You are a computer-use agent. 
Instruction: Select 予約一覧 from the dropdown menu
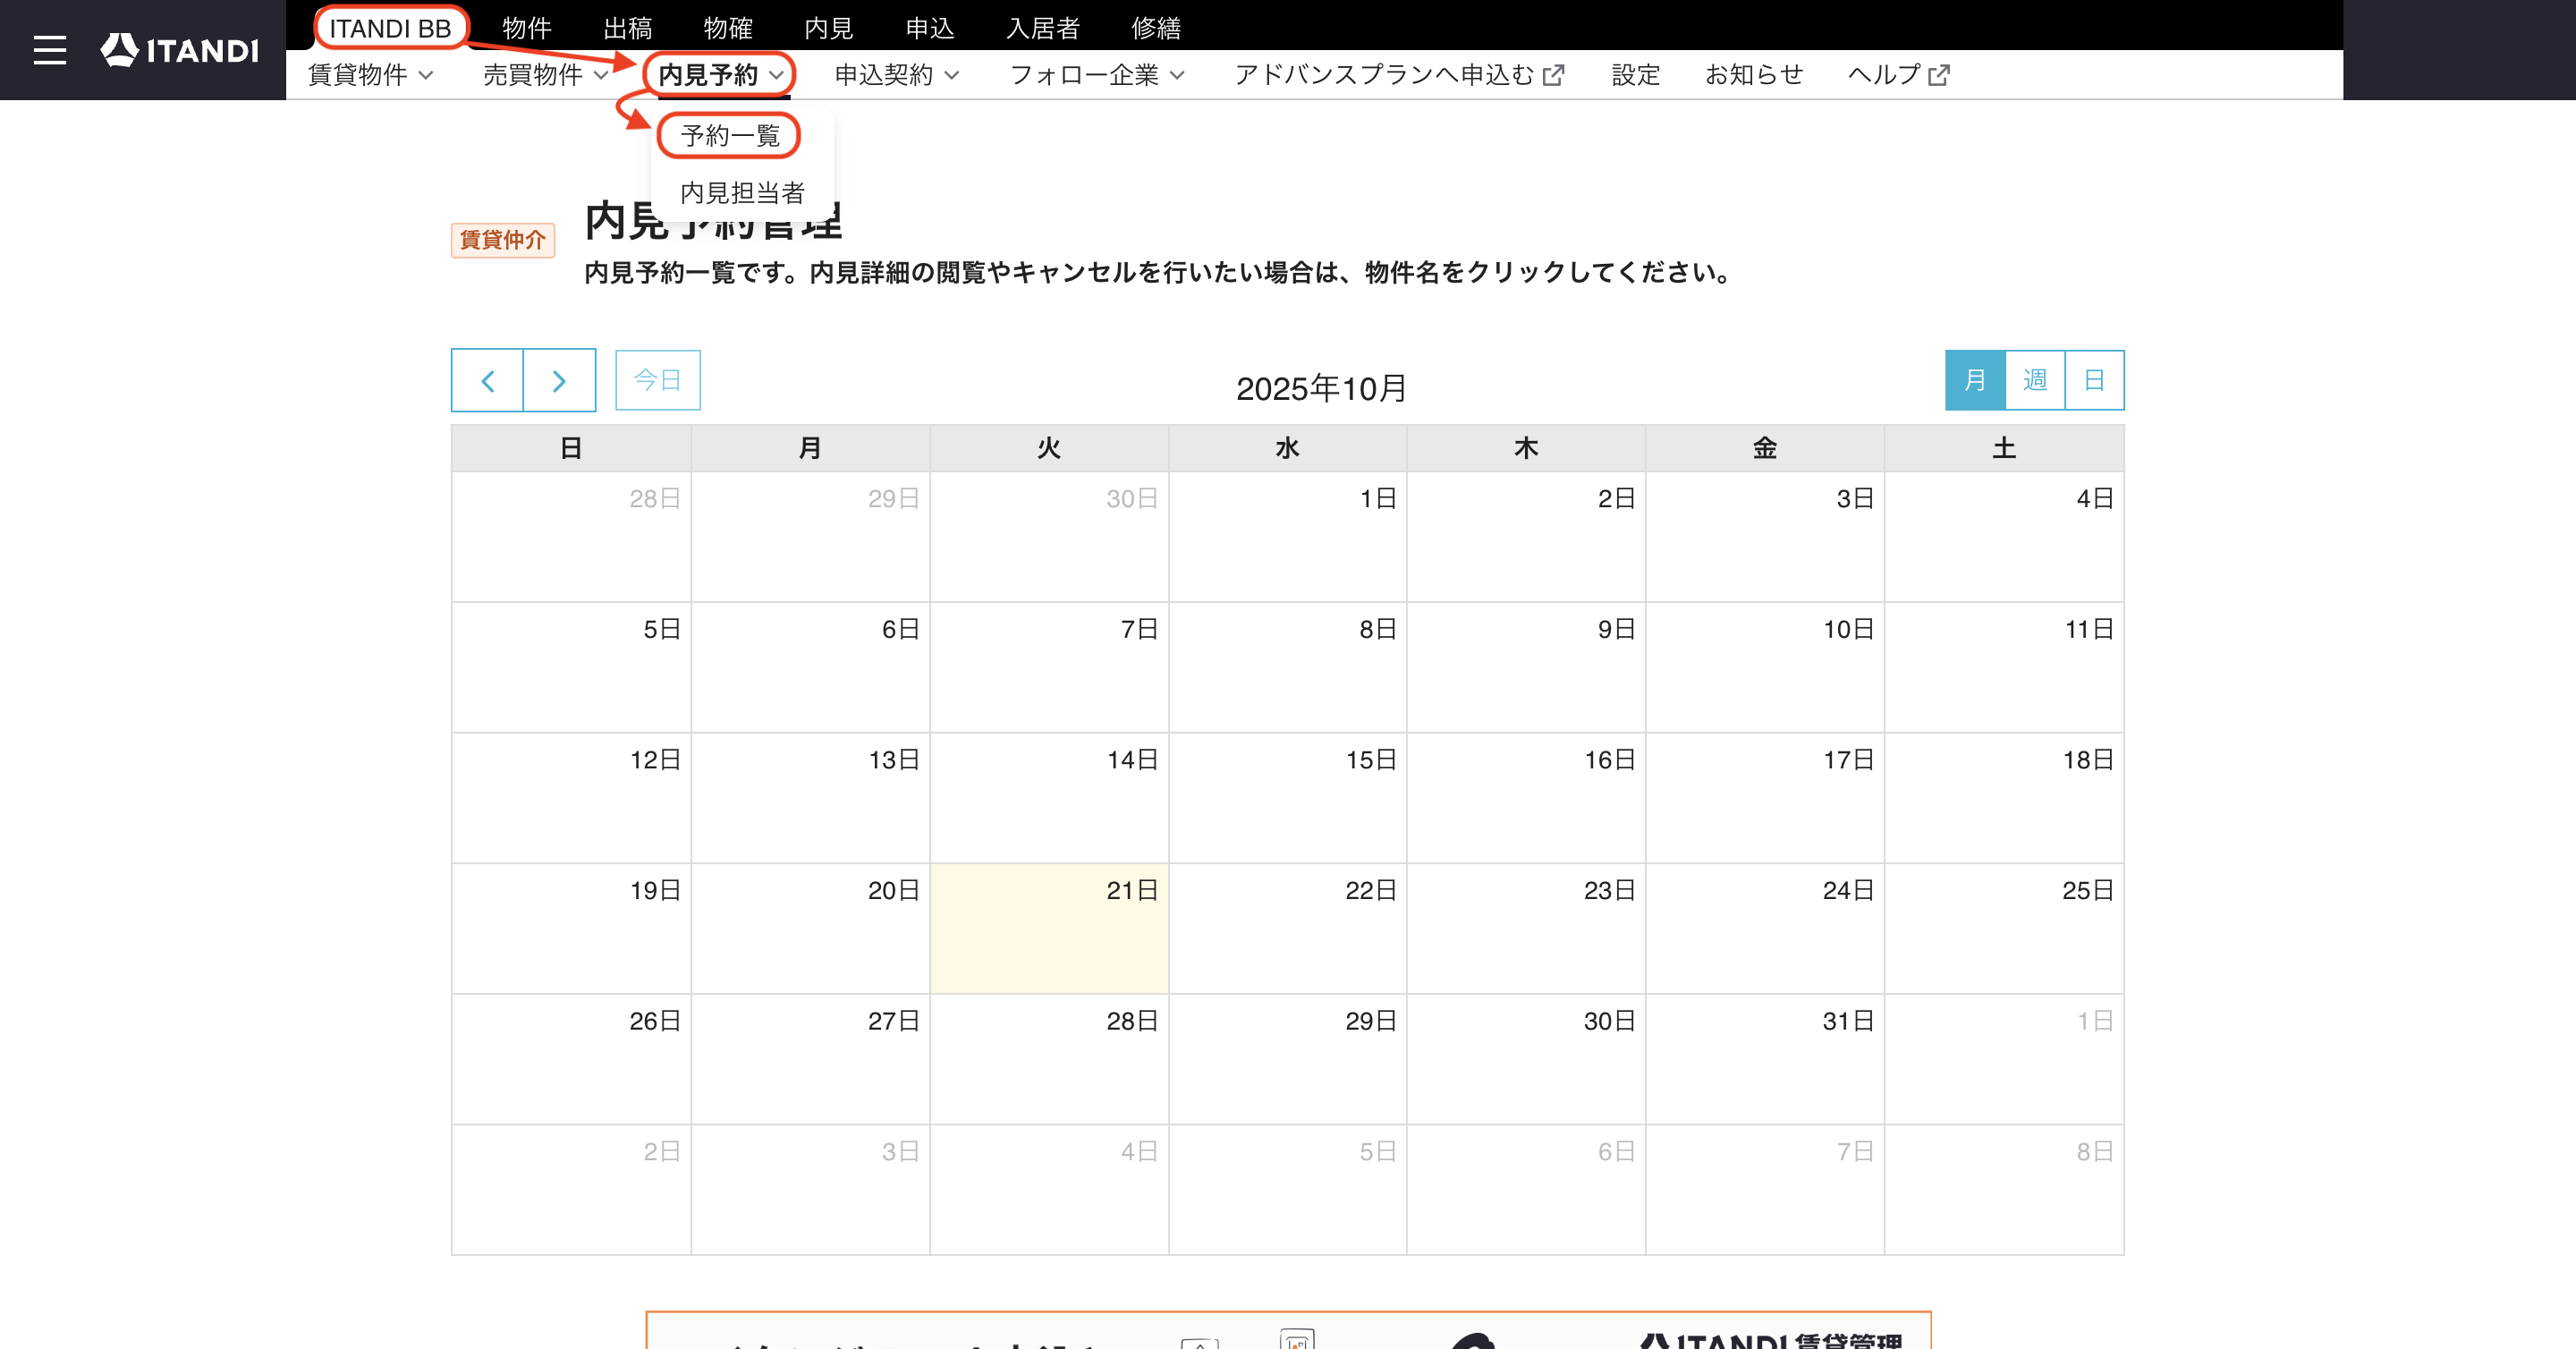coord(729,135)
